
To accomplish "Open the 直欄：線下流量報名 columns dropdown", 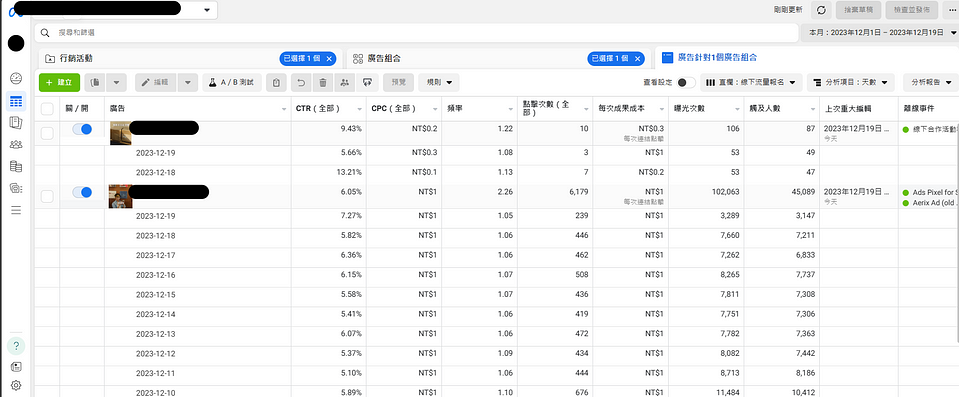I will tap(750, 82).
